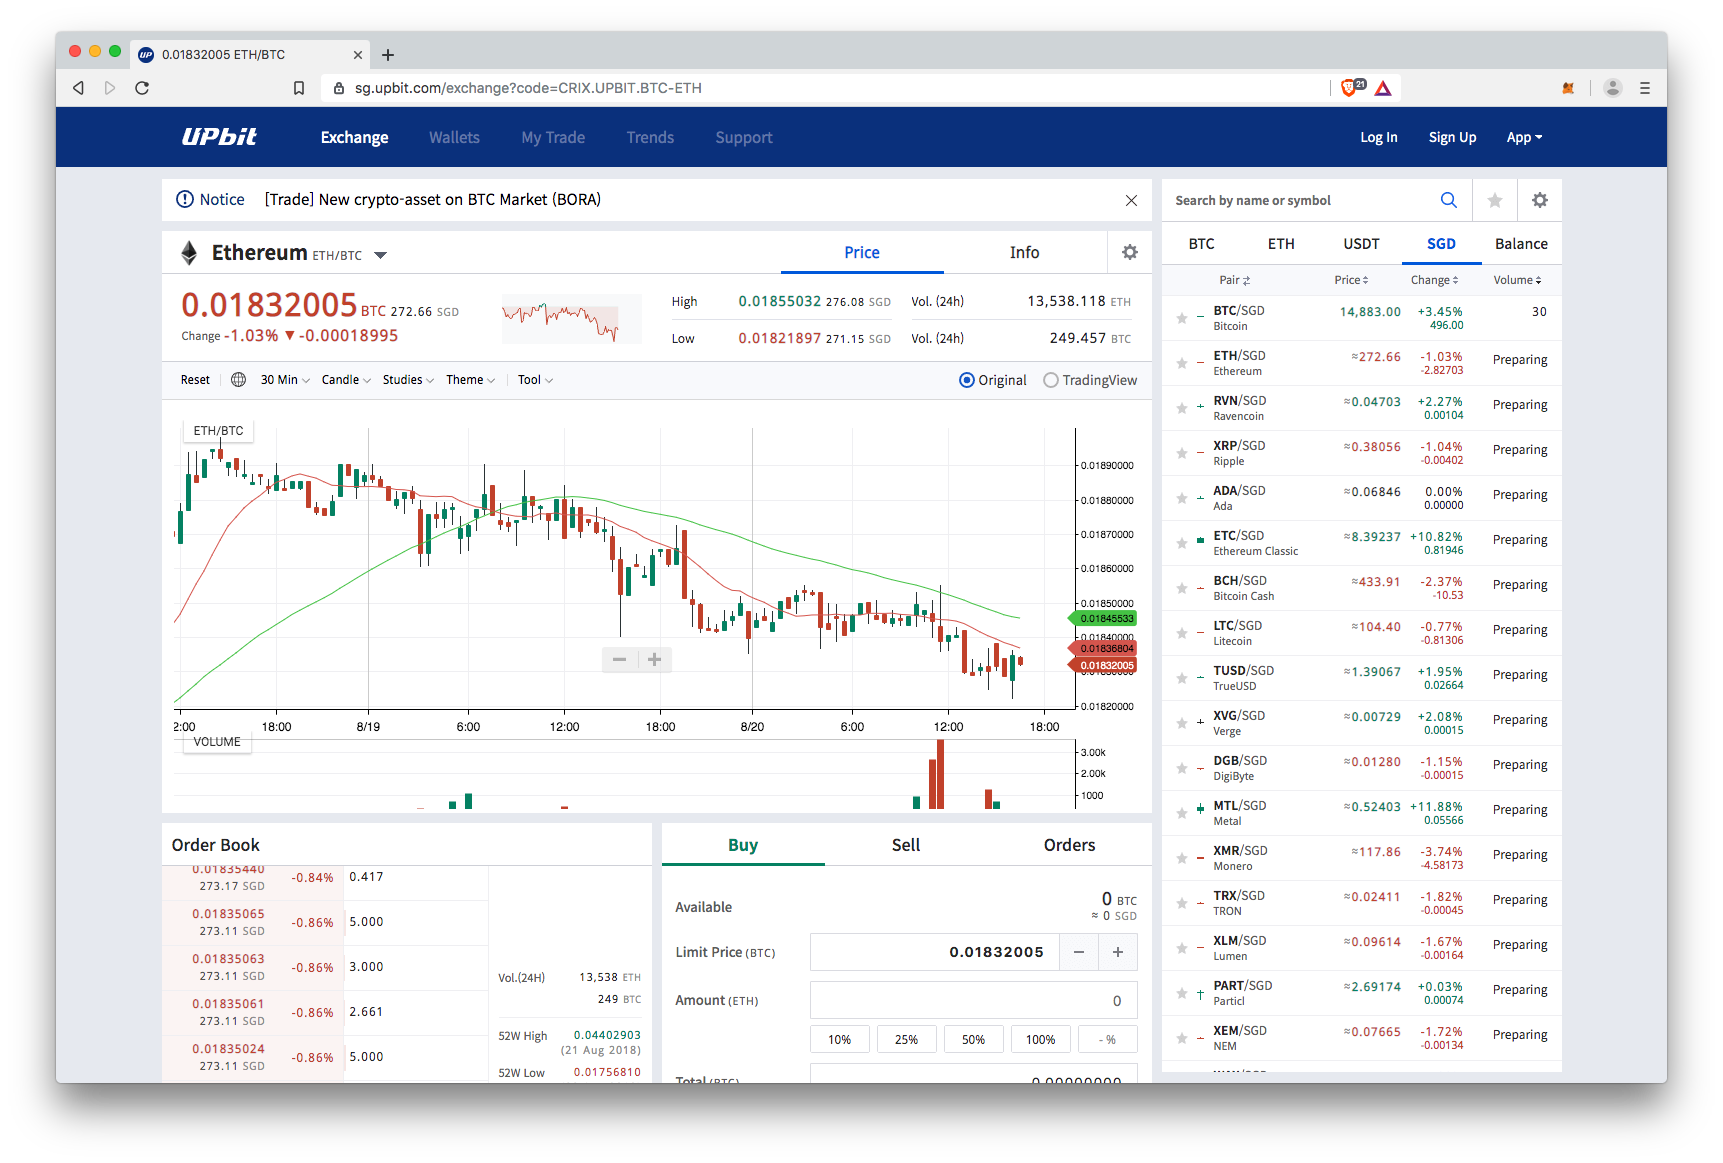1723x1163 pixels.
Task: Close the Notice banner
Action: click(x=1131, y=200)
